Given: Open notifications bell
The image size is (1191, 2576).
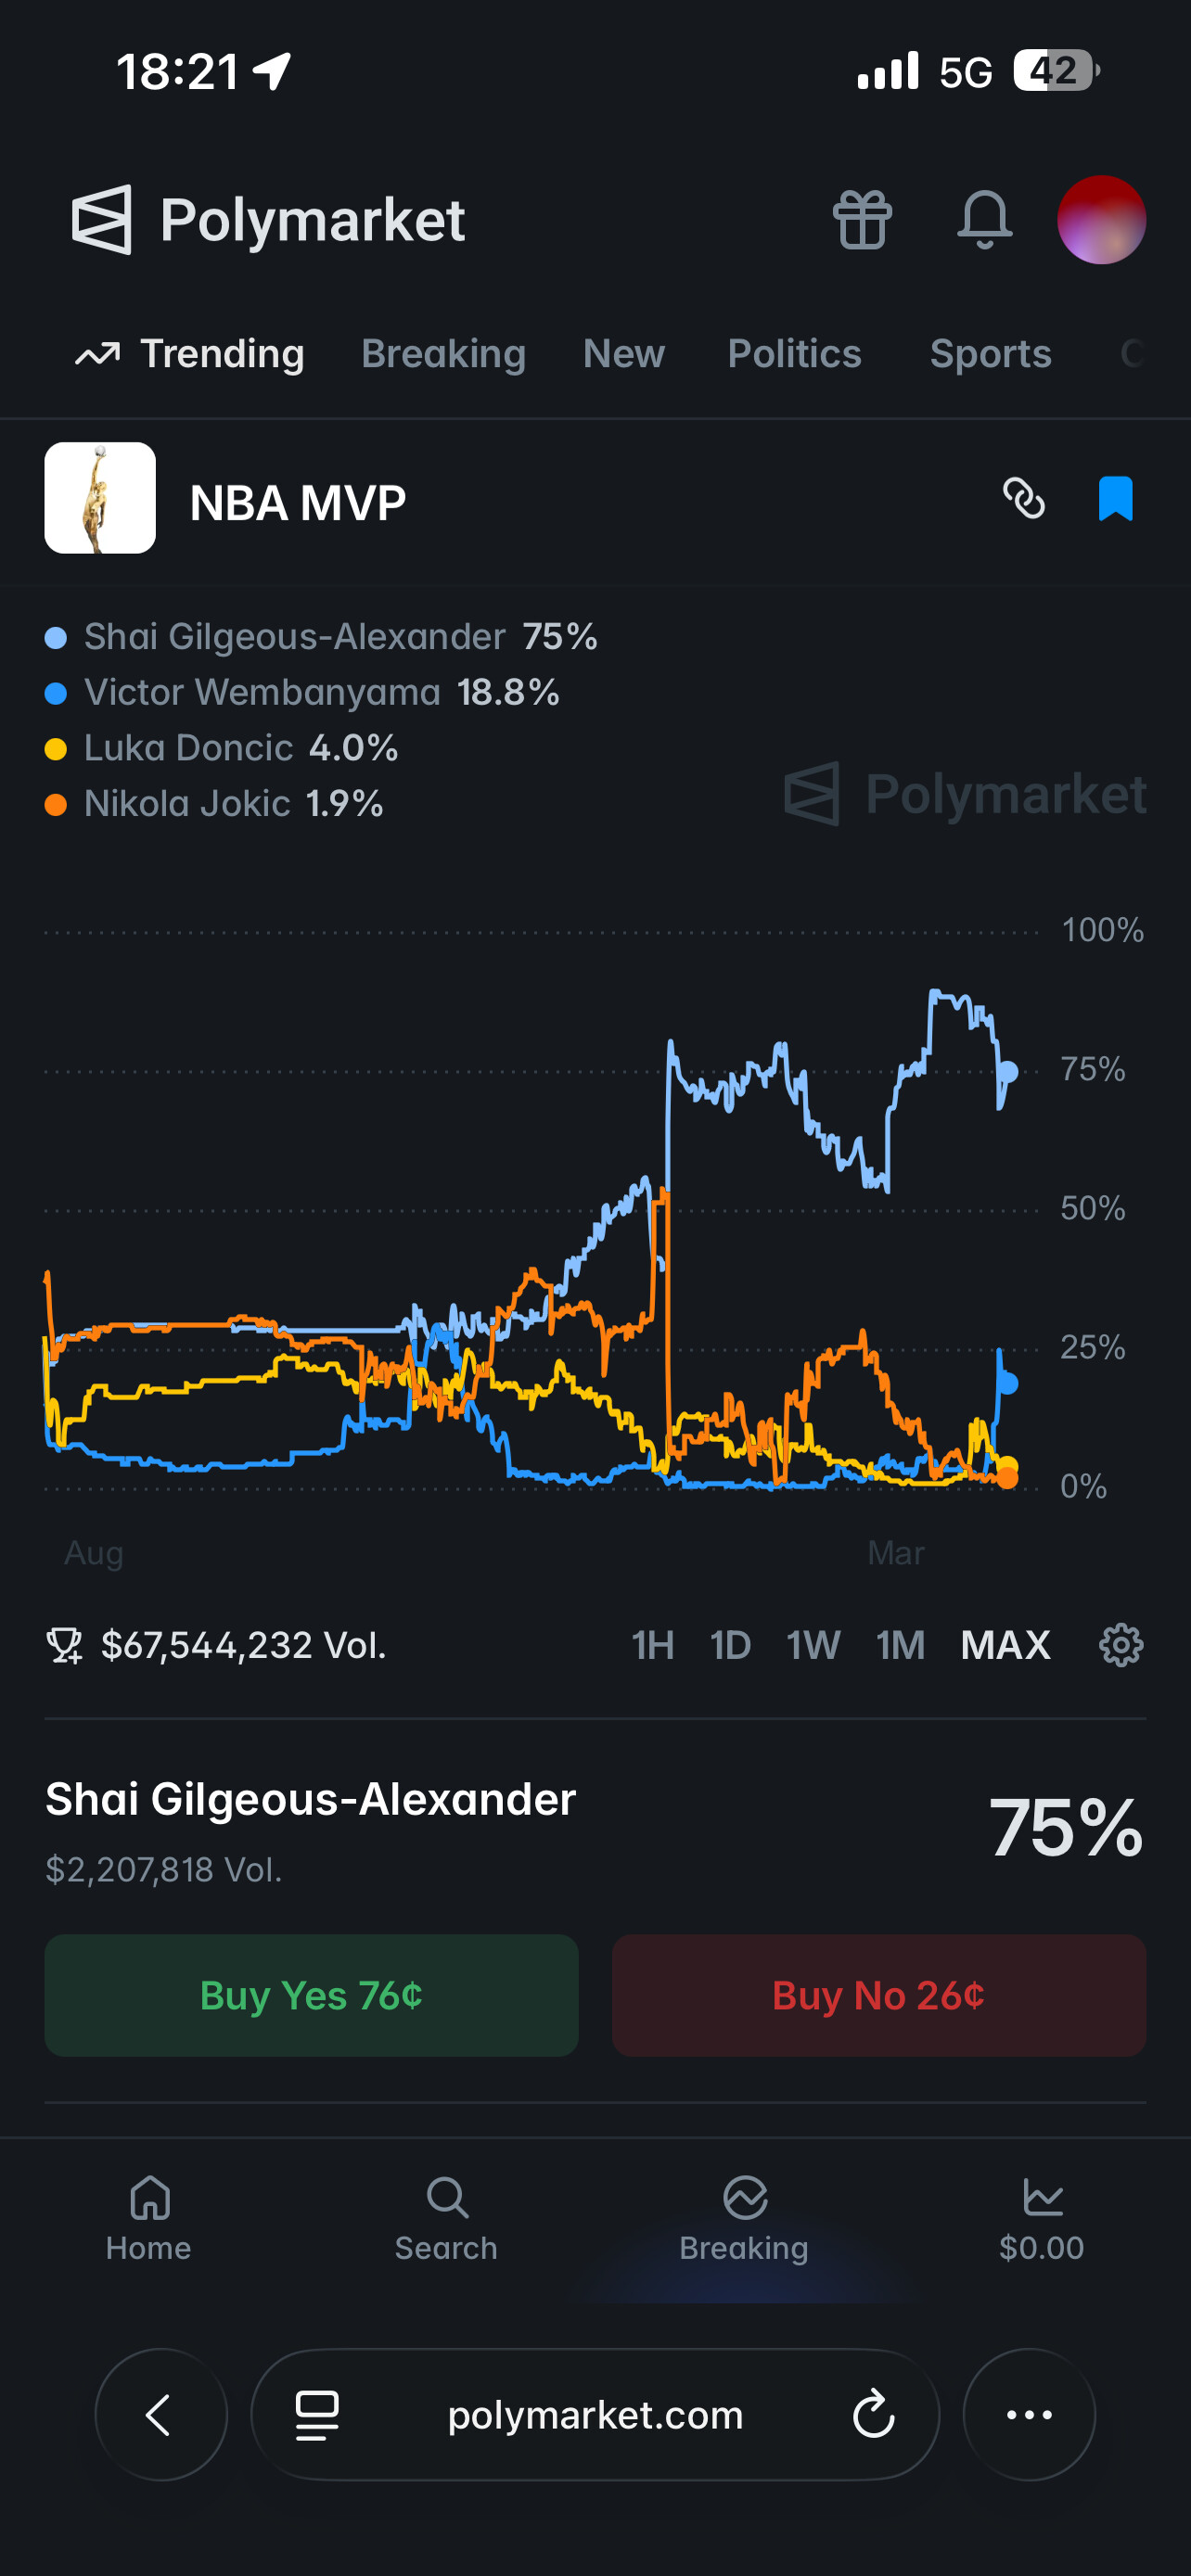Looking at the screenshot, I should (984, 220).
